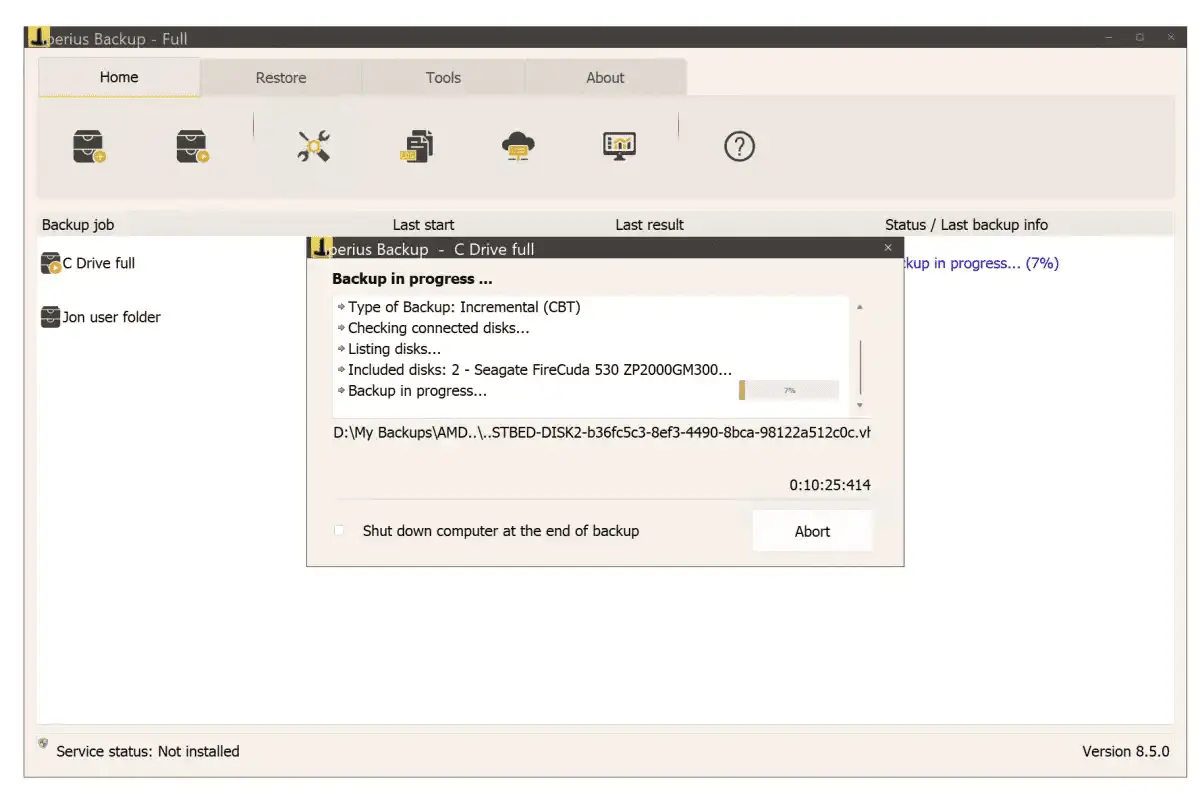Screen dimensions: 1200x793
Task: Click Checking connected disks log line
Action: 438,328
